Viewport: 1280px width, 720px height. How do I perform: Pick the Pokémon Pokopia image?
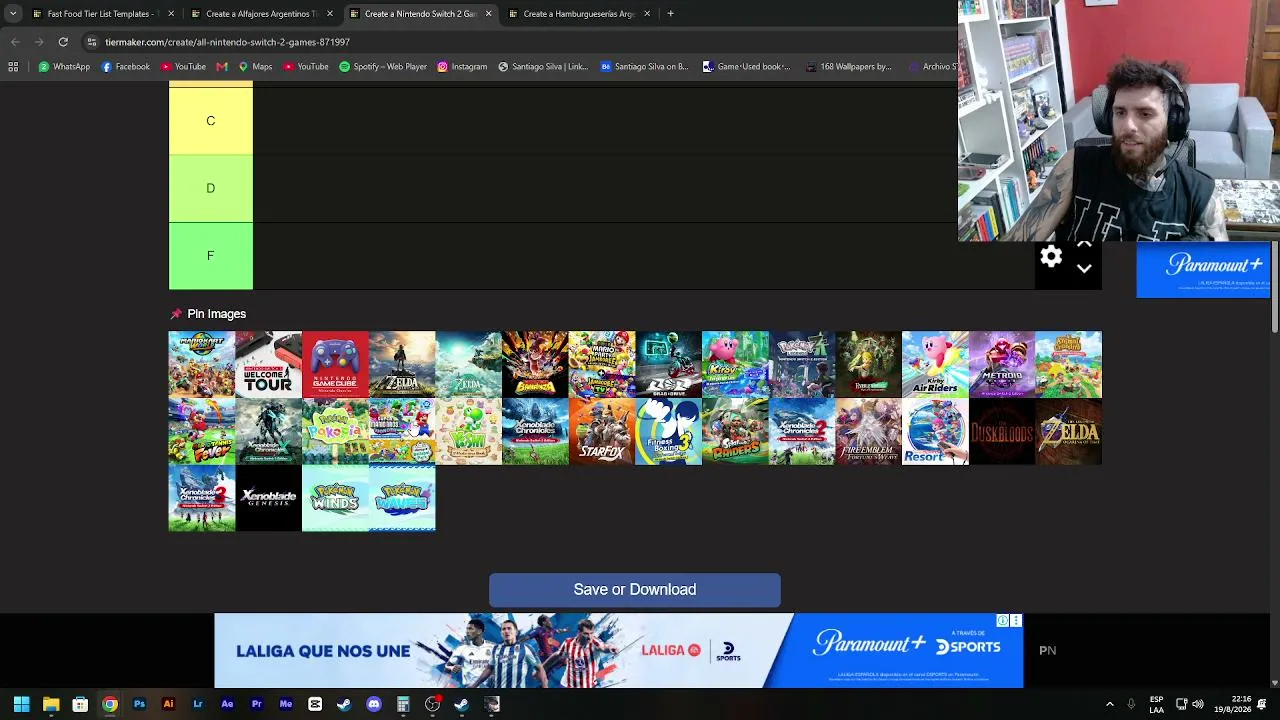[335, 432]
